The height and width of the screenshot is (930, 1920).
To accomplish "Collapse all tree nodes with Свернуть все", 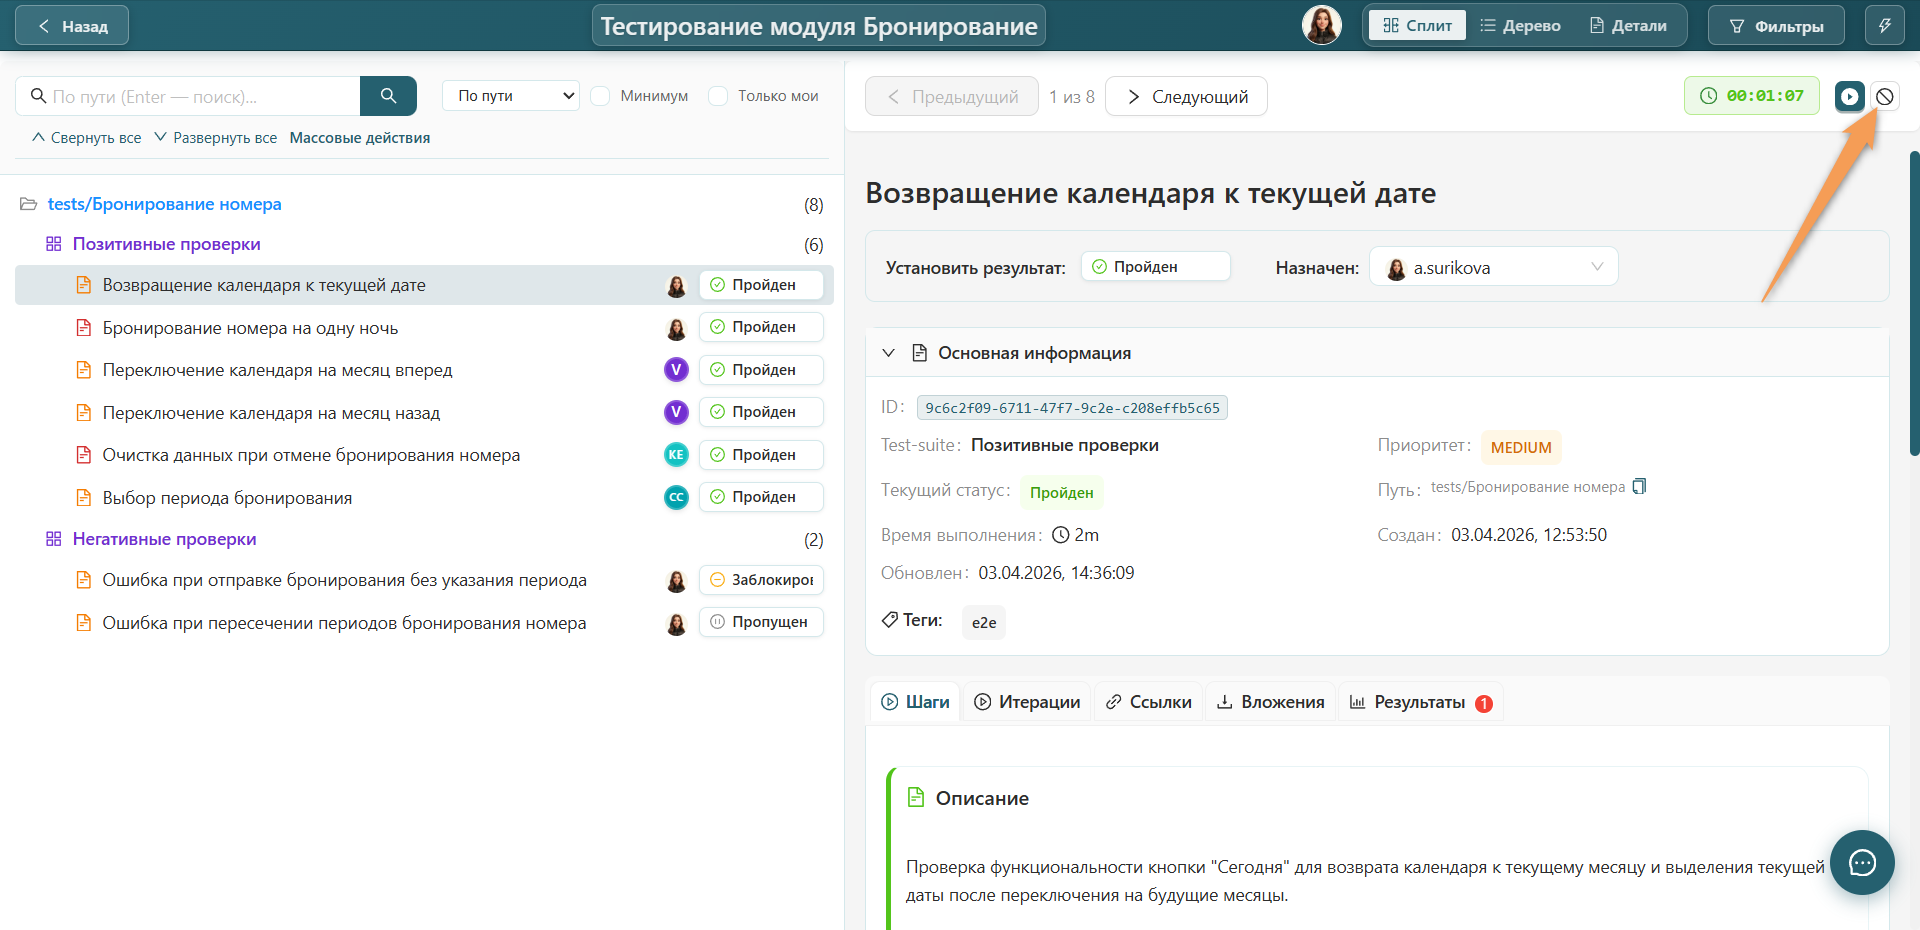I will [x=87, y=138].
